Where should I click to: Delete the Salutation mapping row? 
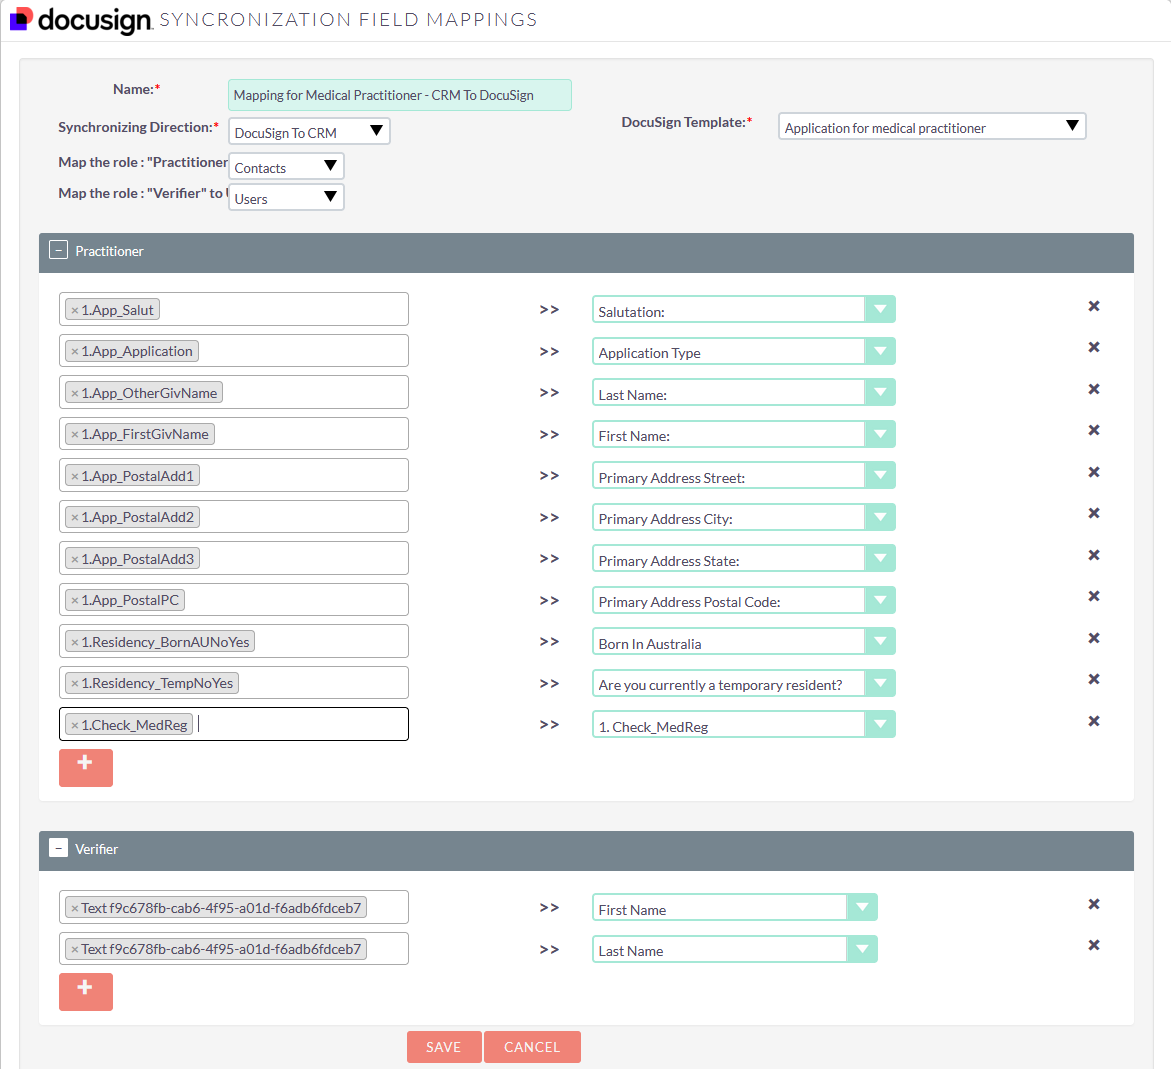click(x=1093, y=306)
